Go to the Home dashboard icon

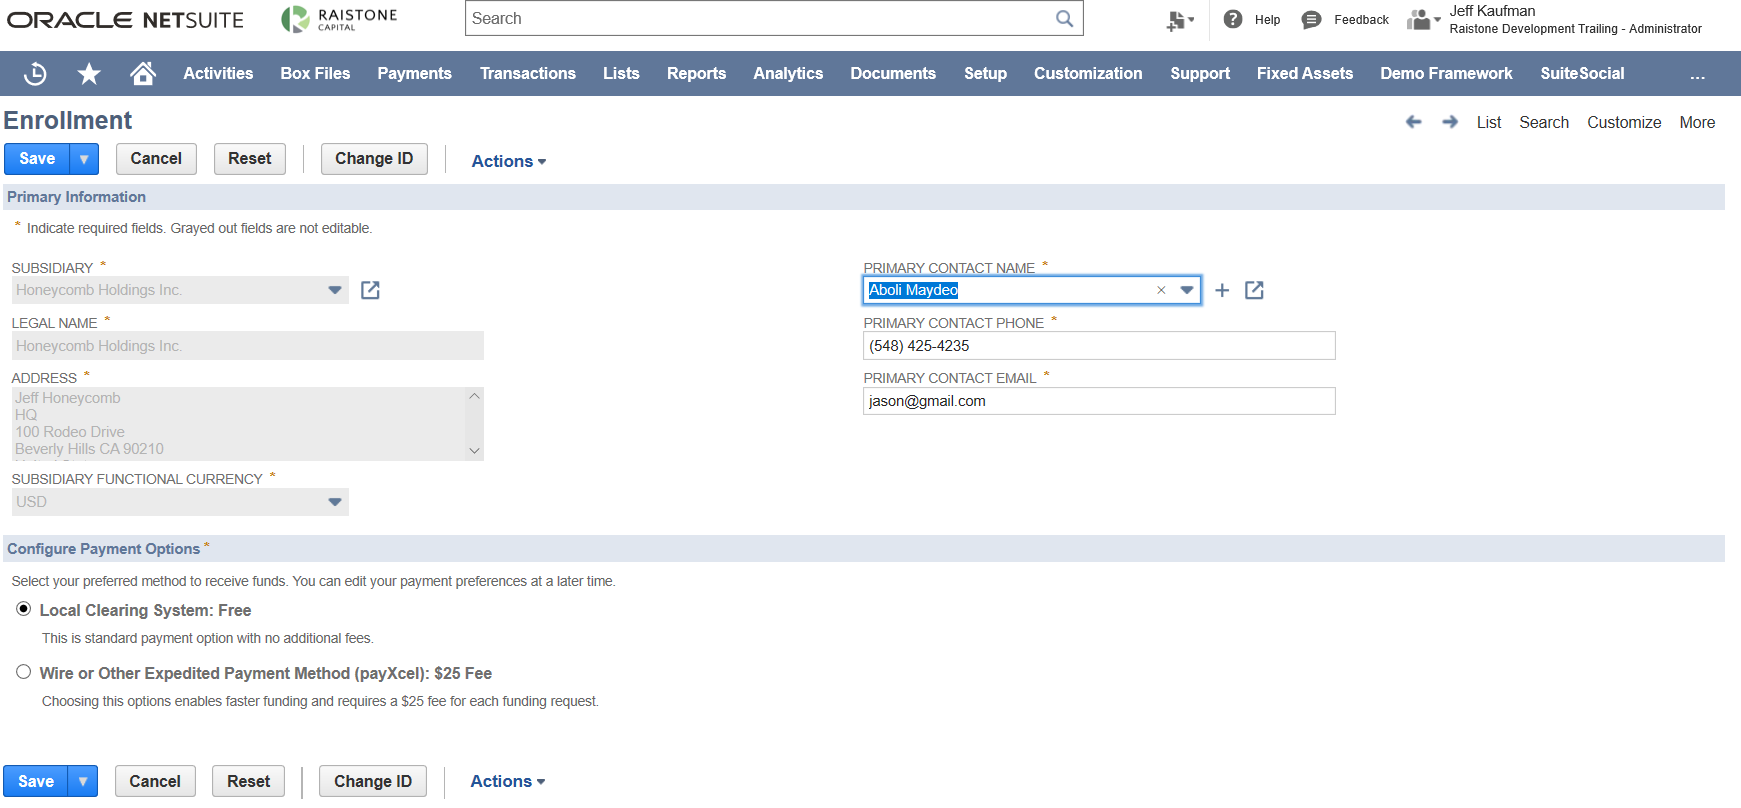(x=143, y=73)
